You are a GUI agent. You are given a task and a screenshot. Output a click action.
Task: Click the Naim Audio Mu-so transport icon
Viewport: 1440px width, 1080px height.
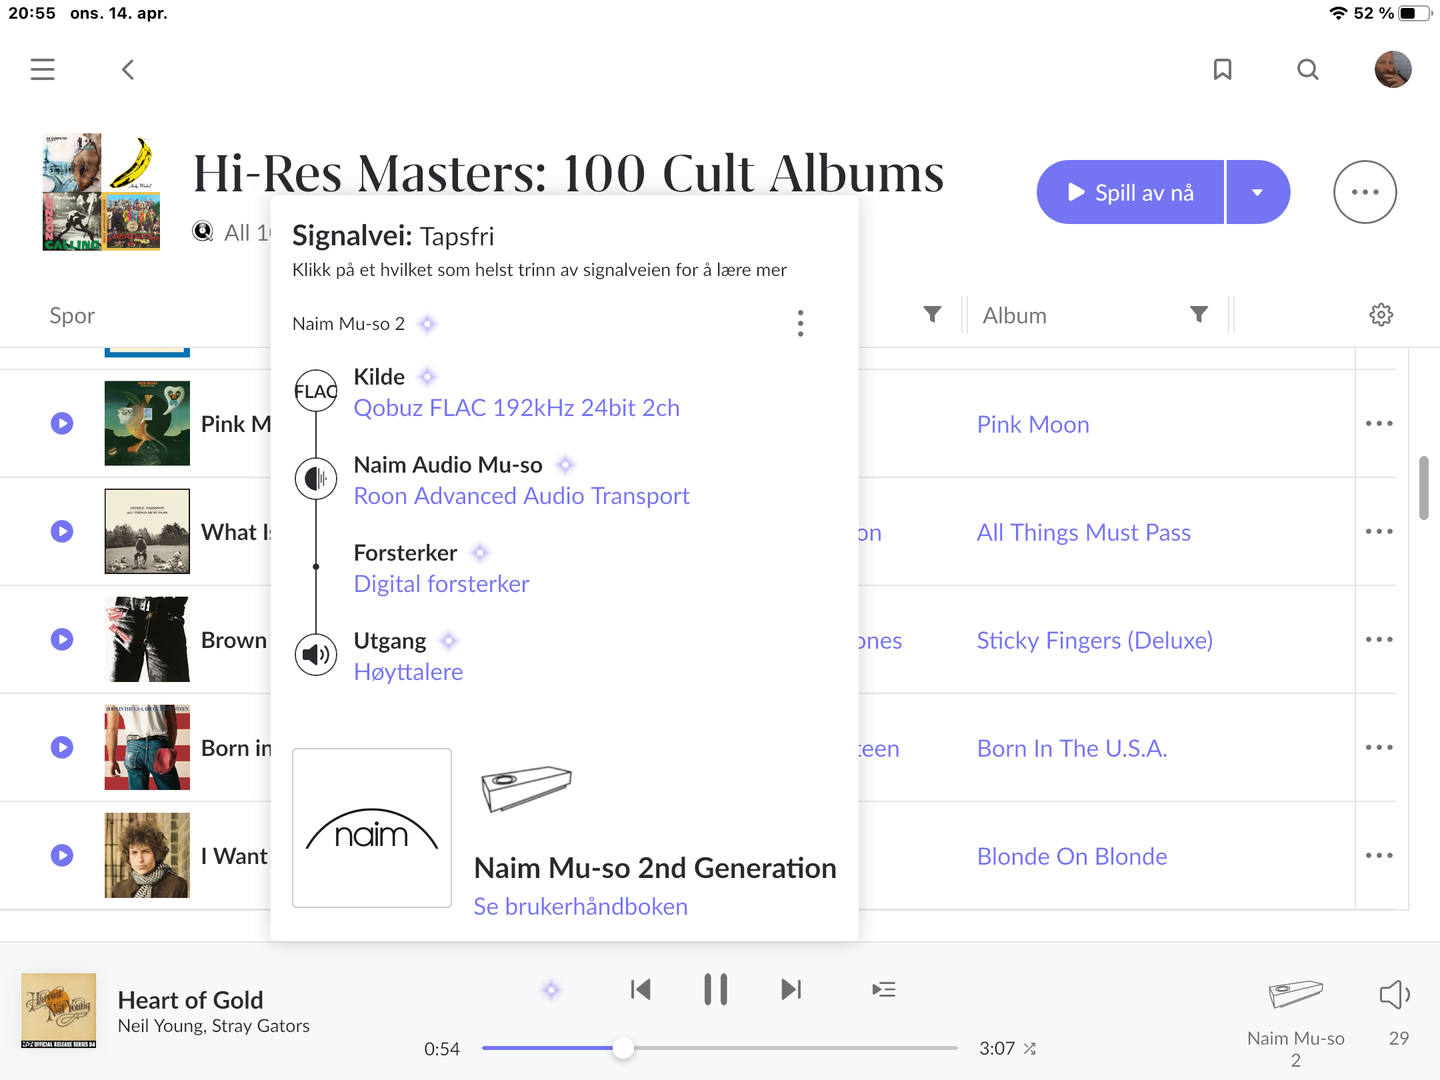coord(316,479)
